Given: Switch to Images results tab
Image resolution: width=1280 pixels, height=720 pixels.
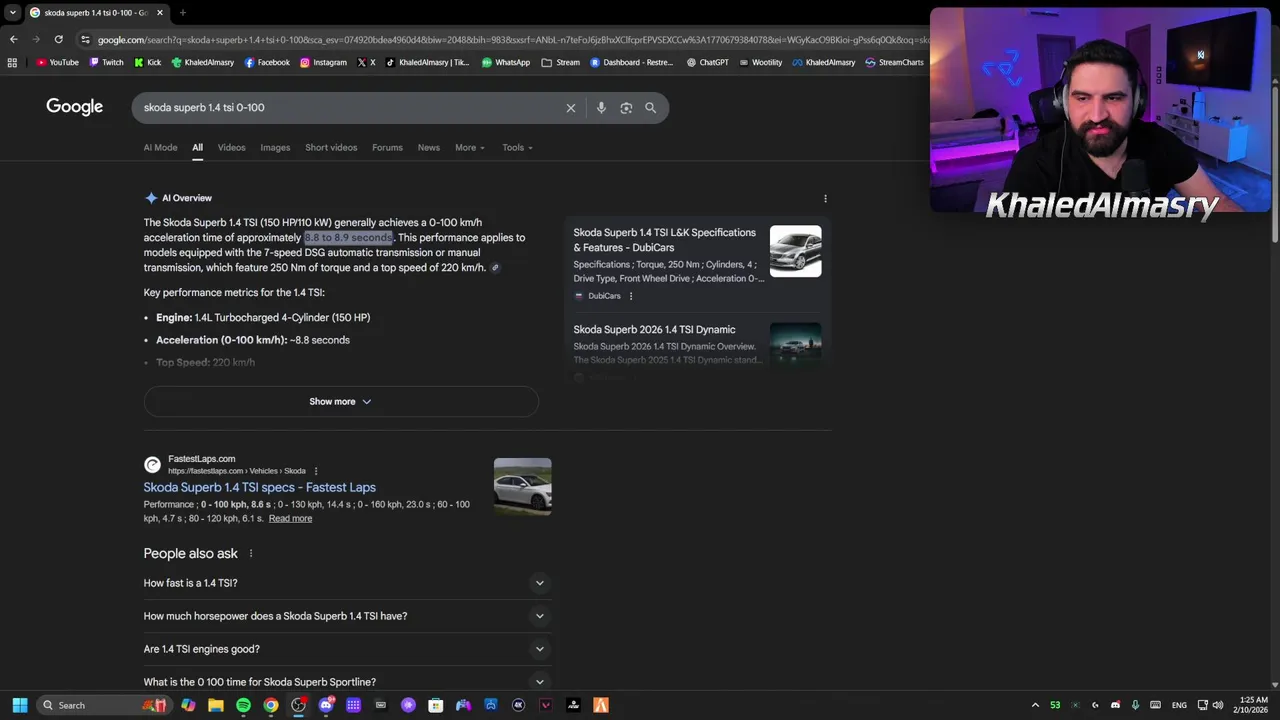Looking at the screenshot, I should click(x=275, y=148).
